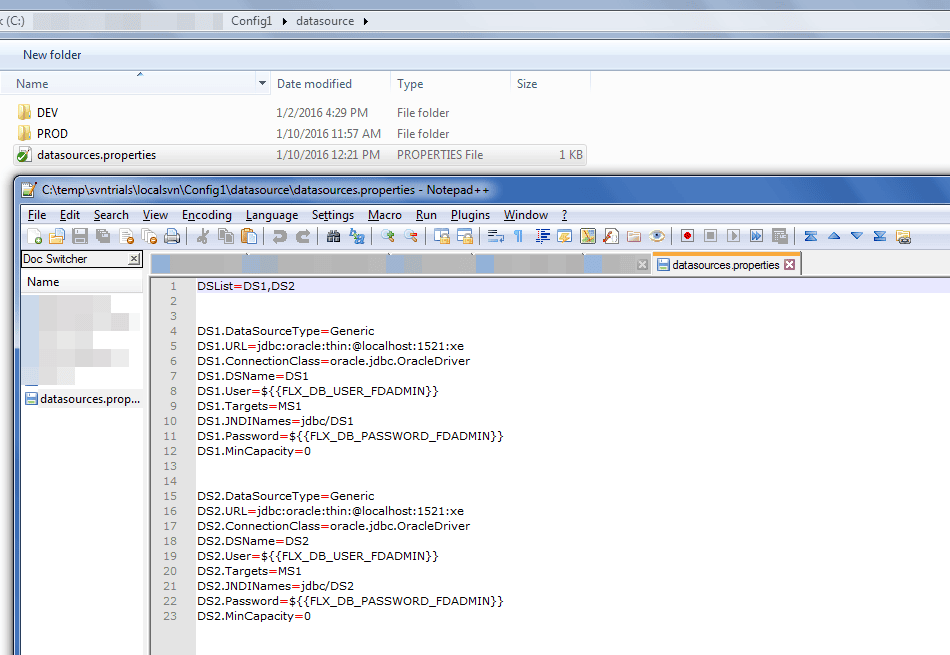Close the blurred tab using its gray X
Viewport: 950px width, 655px height.
click(642, 265)
